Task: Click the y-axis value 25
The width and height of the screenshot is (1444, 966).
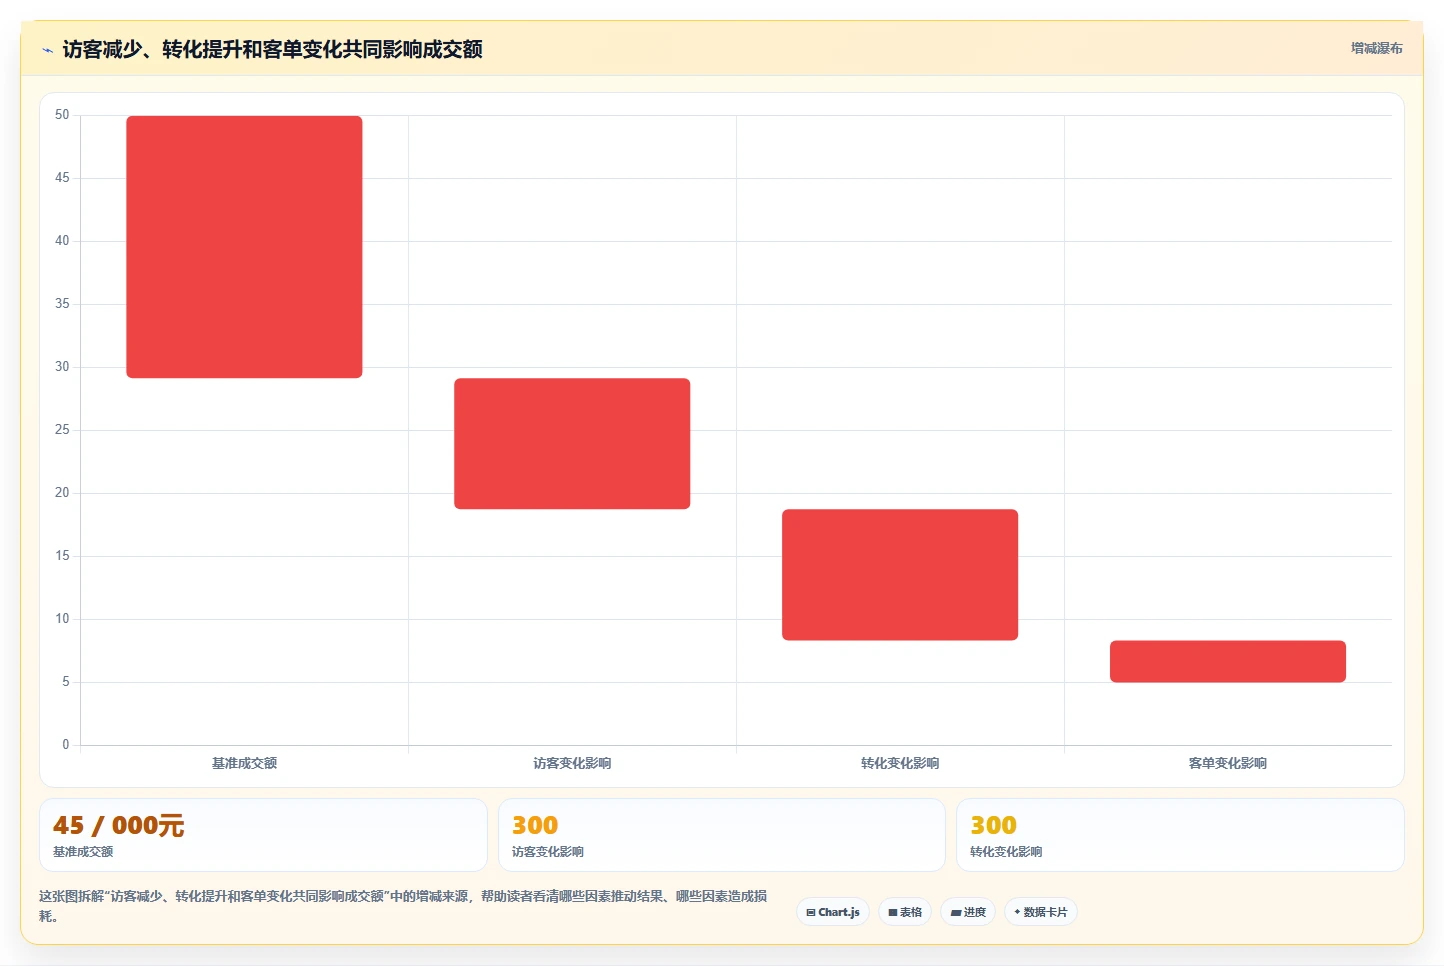Action: click(x=62, y=430)
